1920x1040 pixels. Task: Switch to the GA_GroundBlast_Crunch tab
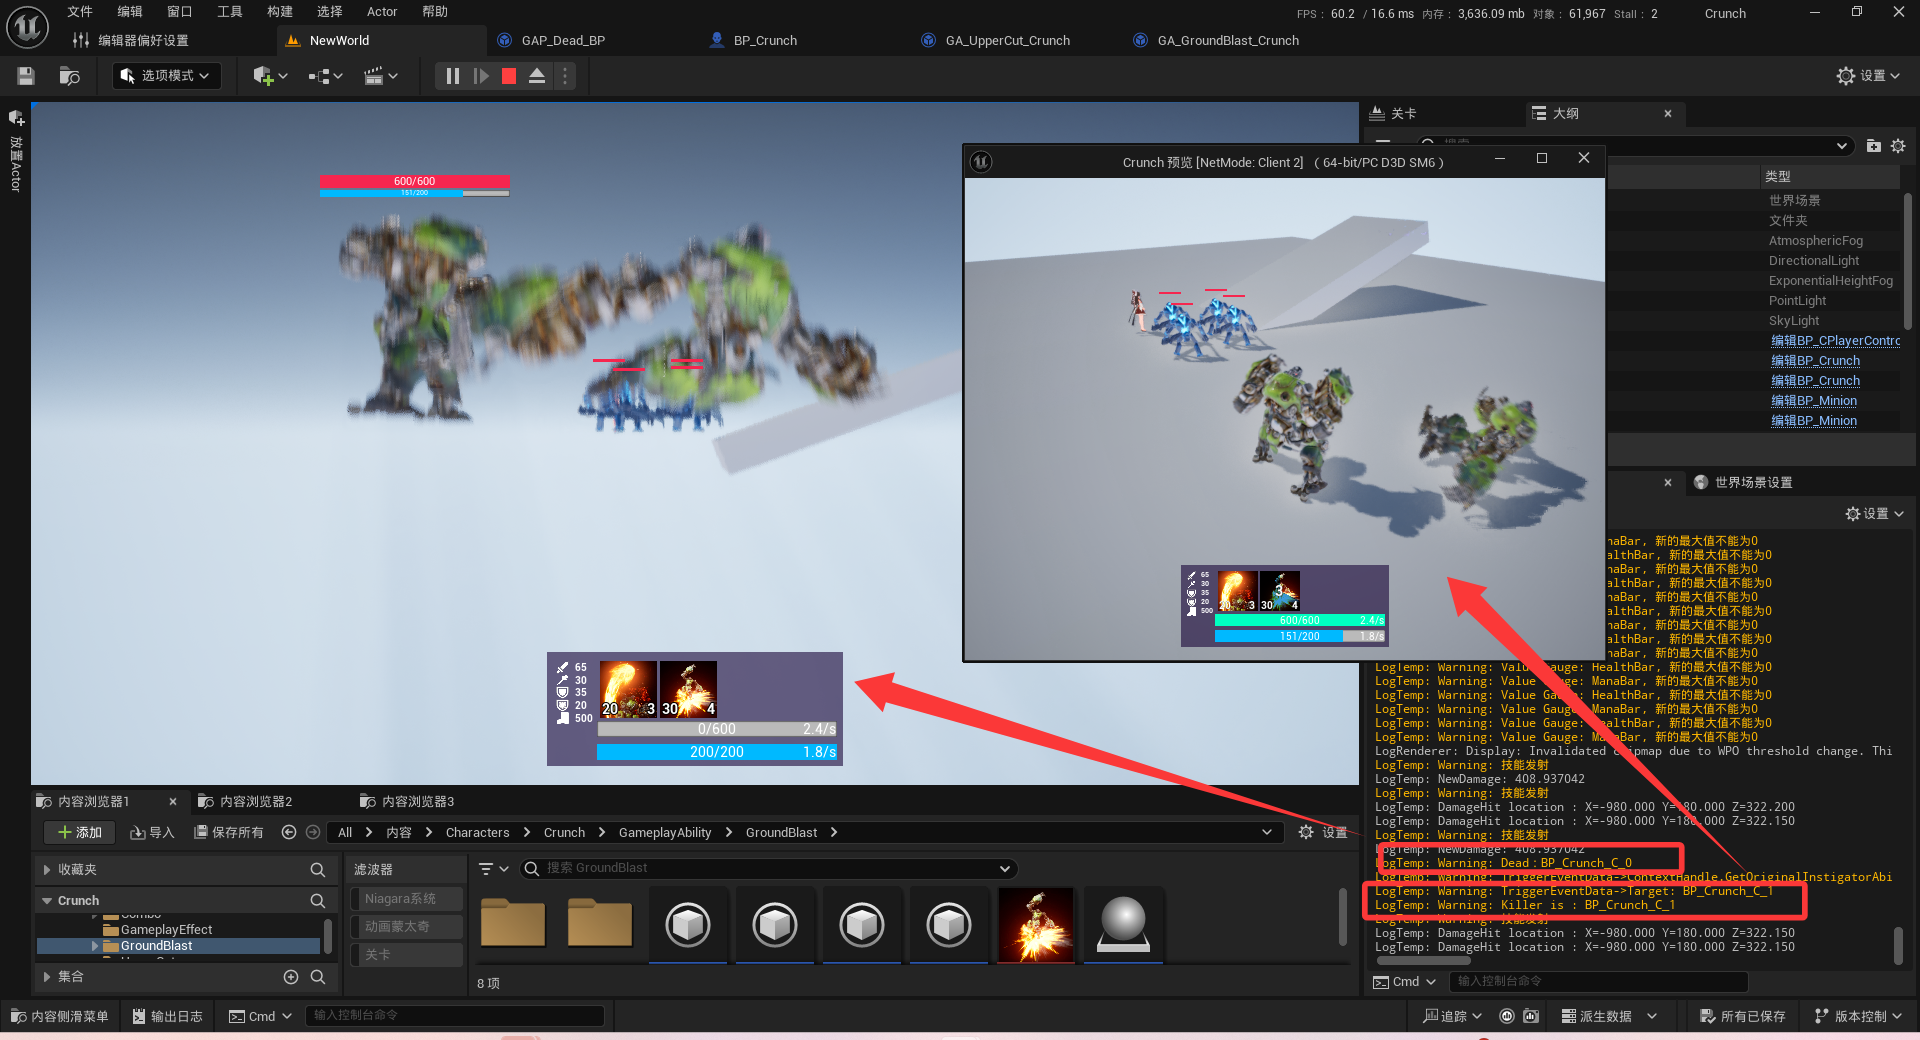click(1228, 41)
